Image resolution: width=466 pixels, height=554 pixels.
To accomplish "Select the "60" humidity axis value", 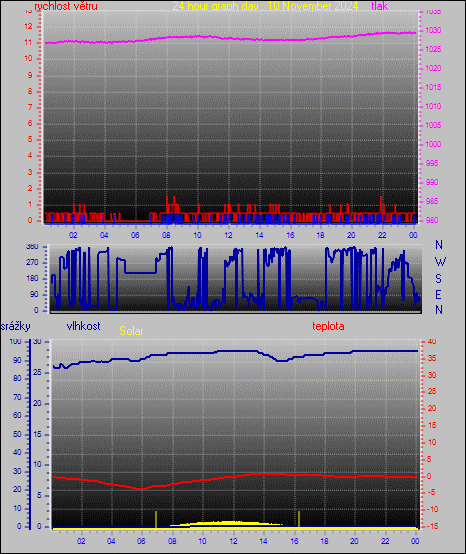I will (x=17, y=416).
